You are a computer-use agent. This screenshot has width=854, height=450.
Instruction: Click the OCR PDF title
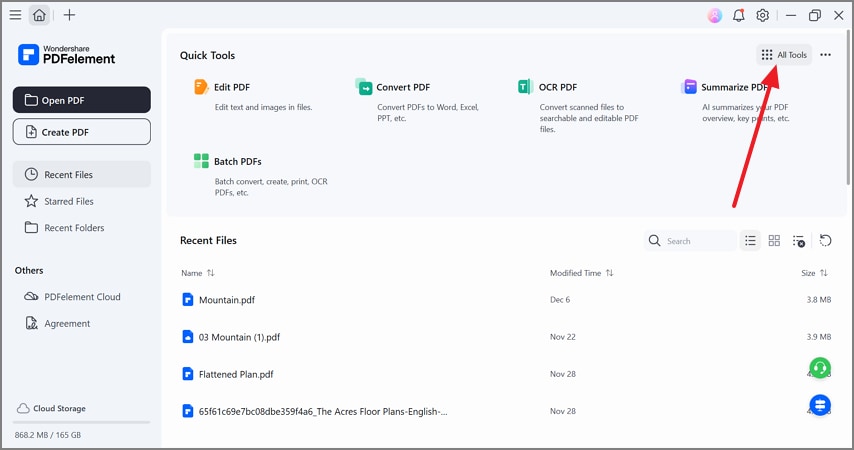tap(558, 87)
